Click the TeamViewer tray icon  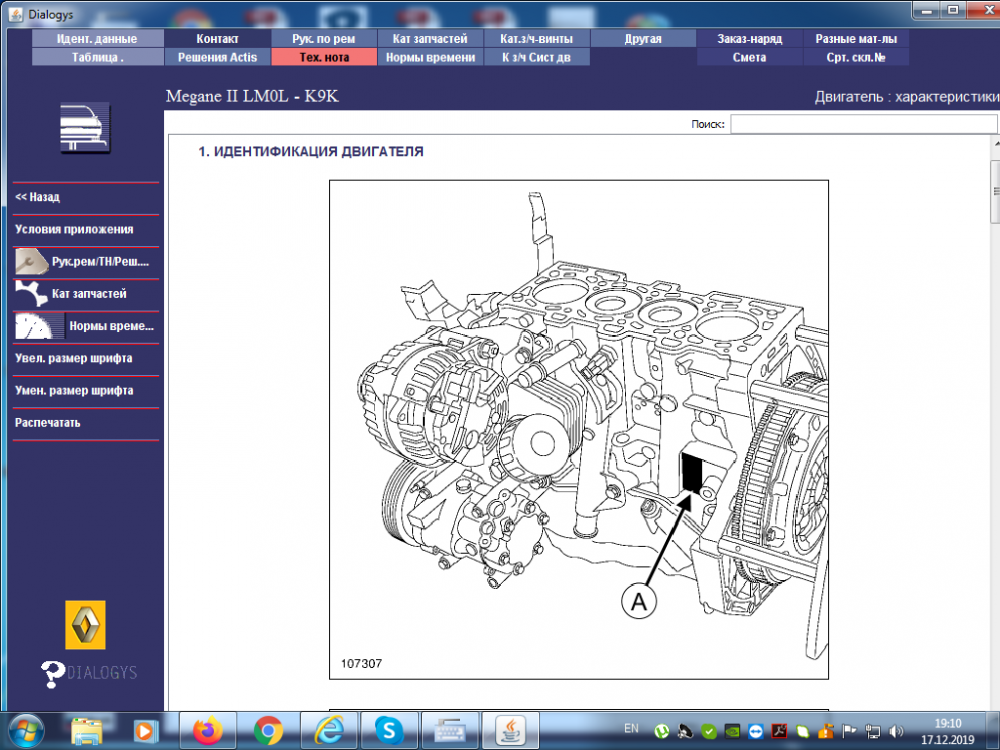(x=756, y=732)
